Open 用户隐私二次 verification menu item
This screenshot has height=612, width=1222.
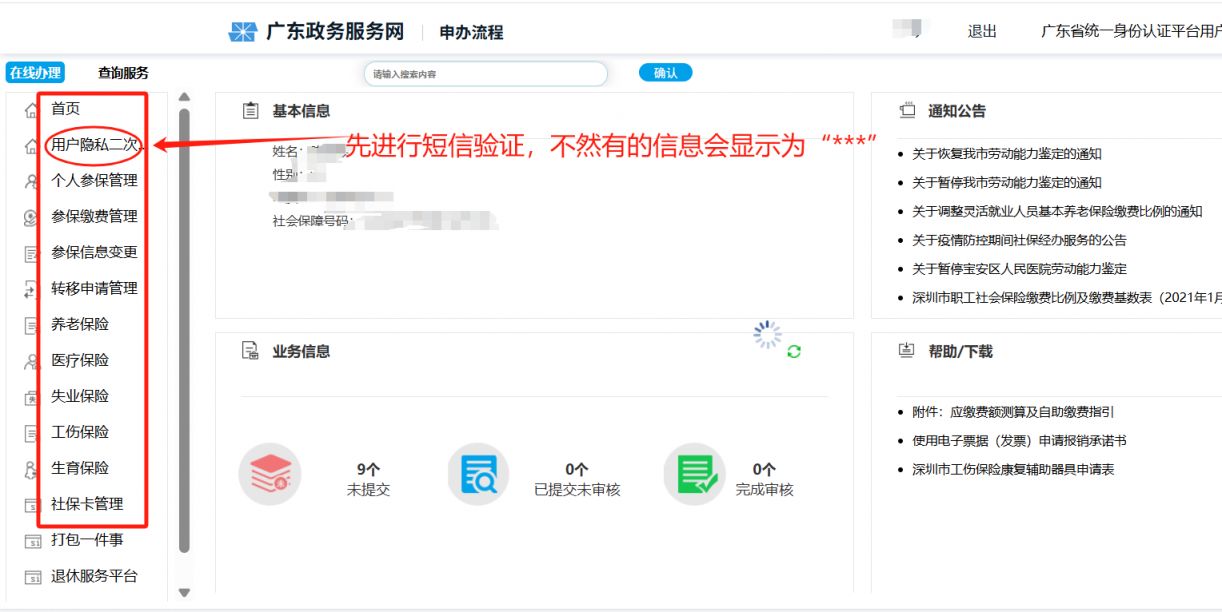click(x=94, y=145)
